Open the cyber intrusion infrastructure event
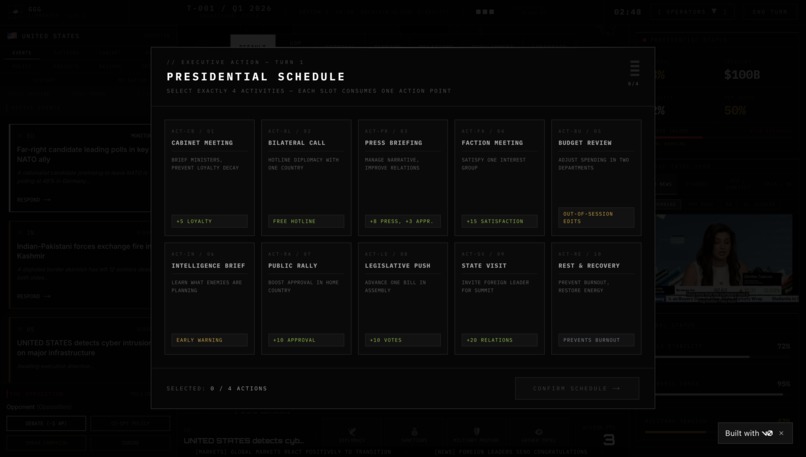 point(80,350)
